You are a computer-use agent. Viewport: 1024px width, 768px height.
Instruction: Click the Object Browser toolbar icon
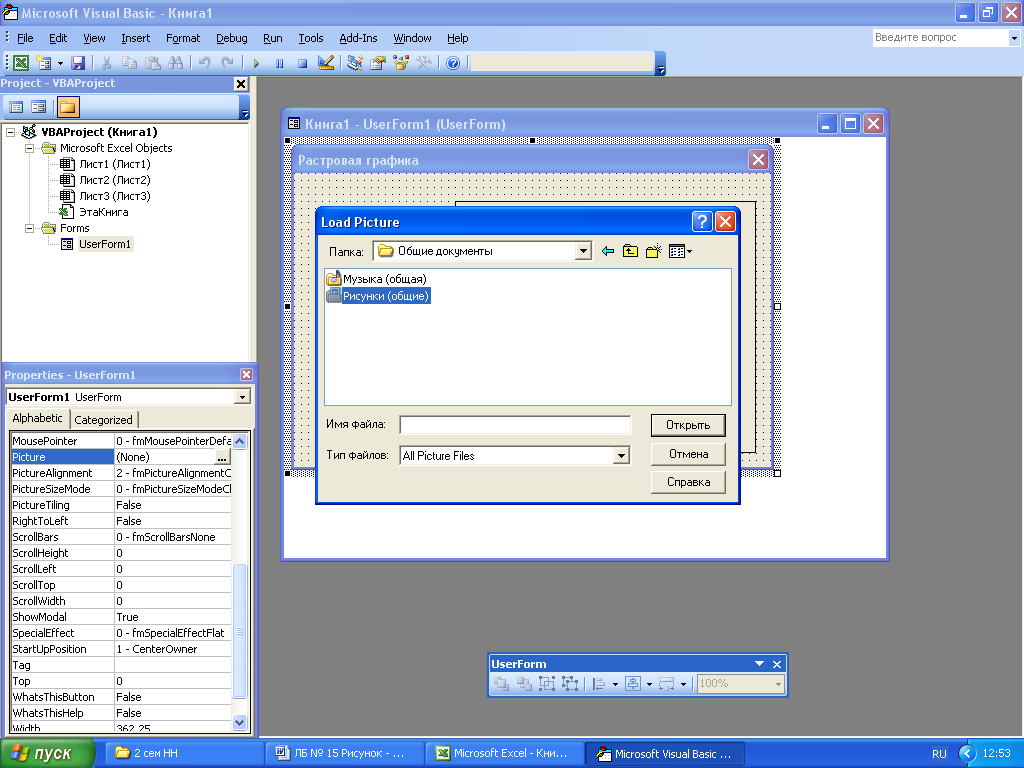tap(400, 63)
